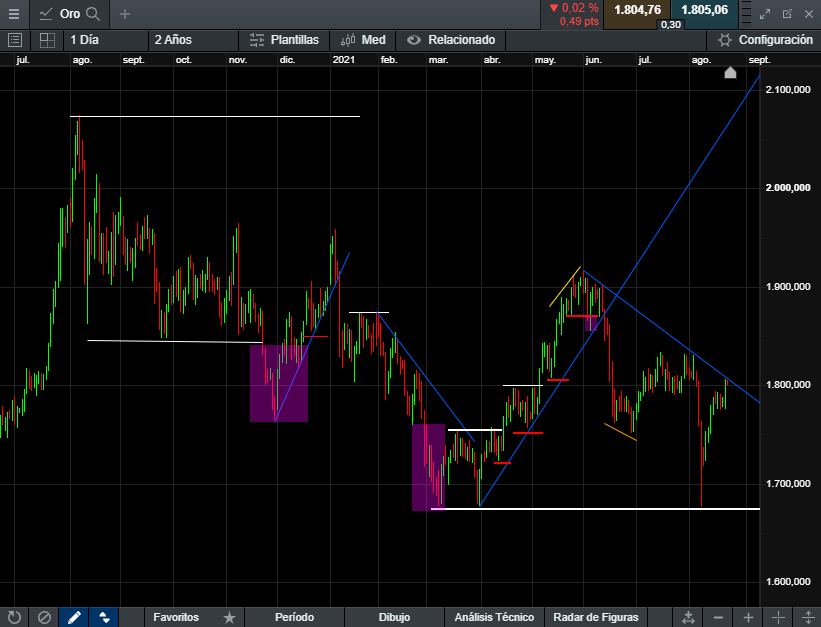
Task: Click the jun. label on time axis
Action: (x=593, y=60)
